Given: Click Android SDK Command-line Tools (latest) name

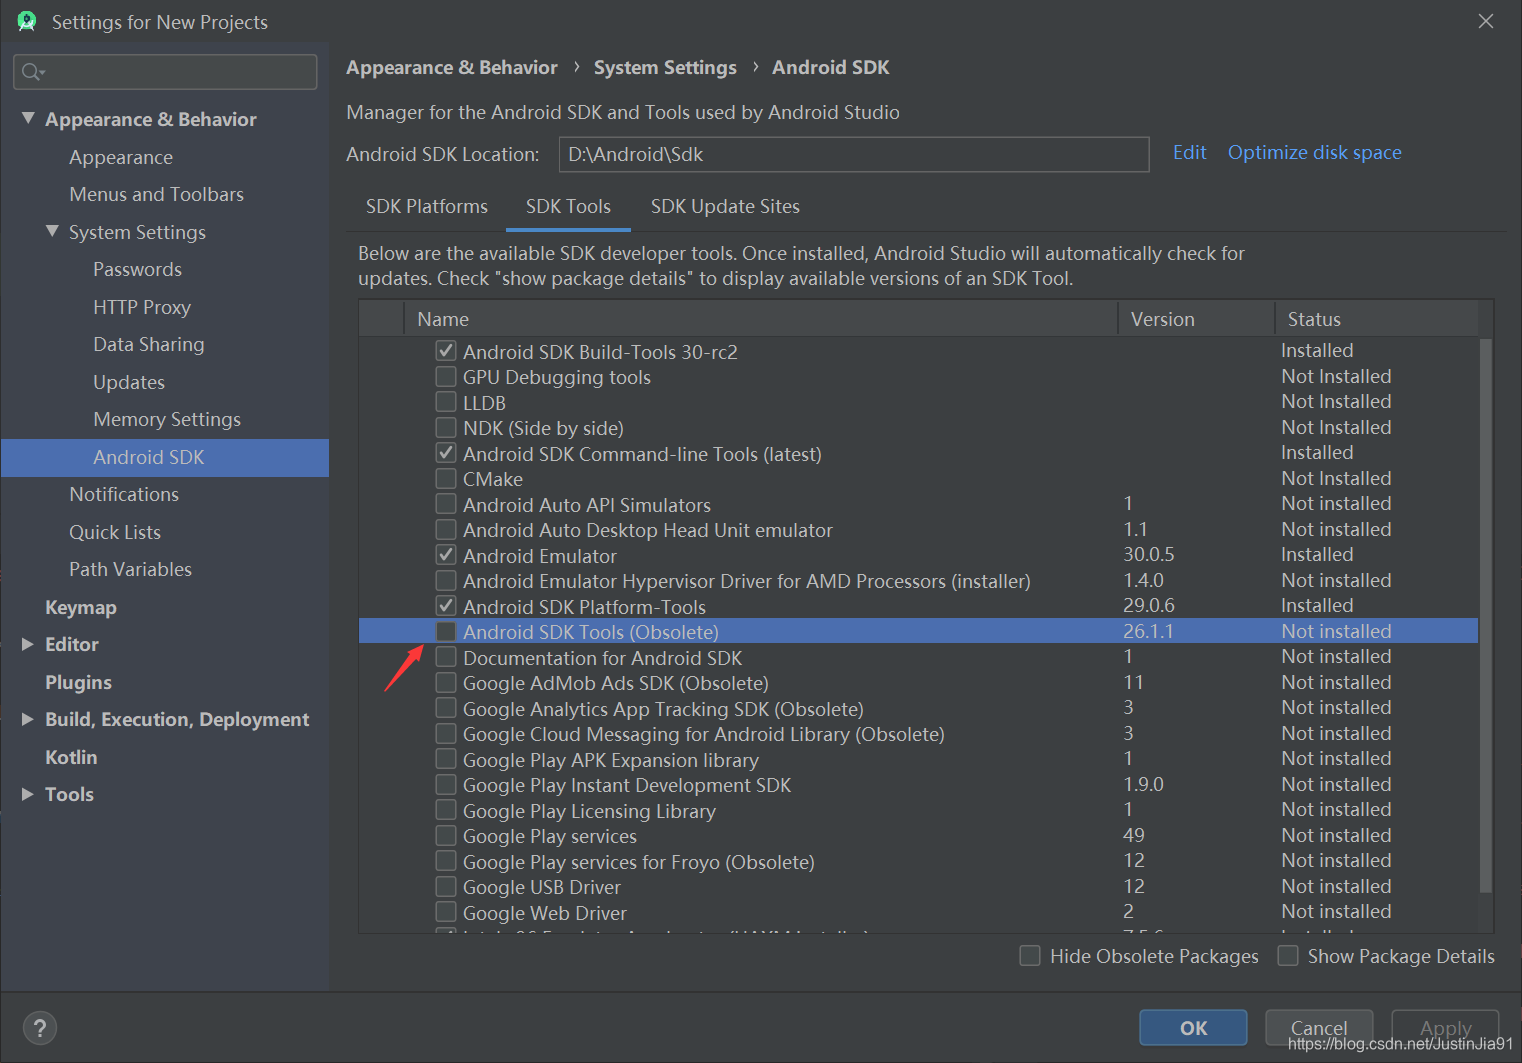Looking at the screenshot, I should 642,454.
